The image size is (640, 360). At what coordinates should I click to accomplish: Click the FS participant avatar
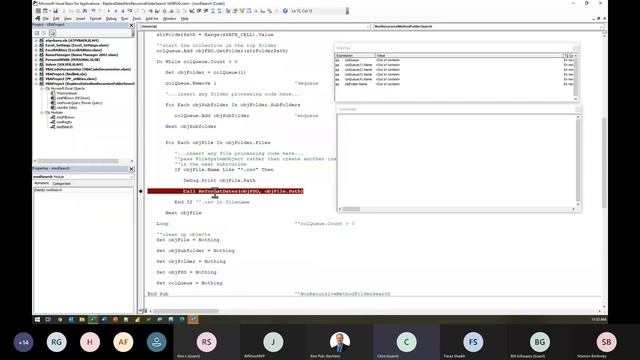click(473, 342)
